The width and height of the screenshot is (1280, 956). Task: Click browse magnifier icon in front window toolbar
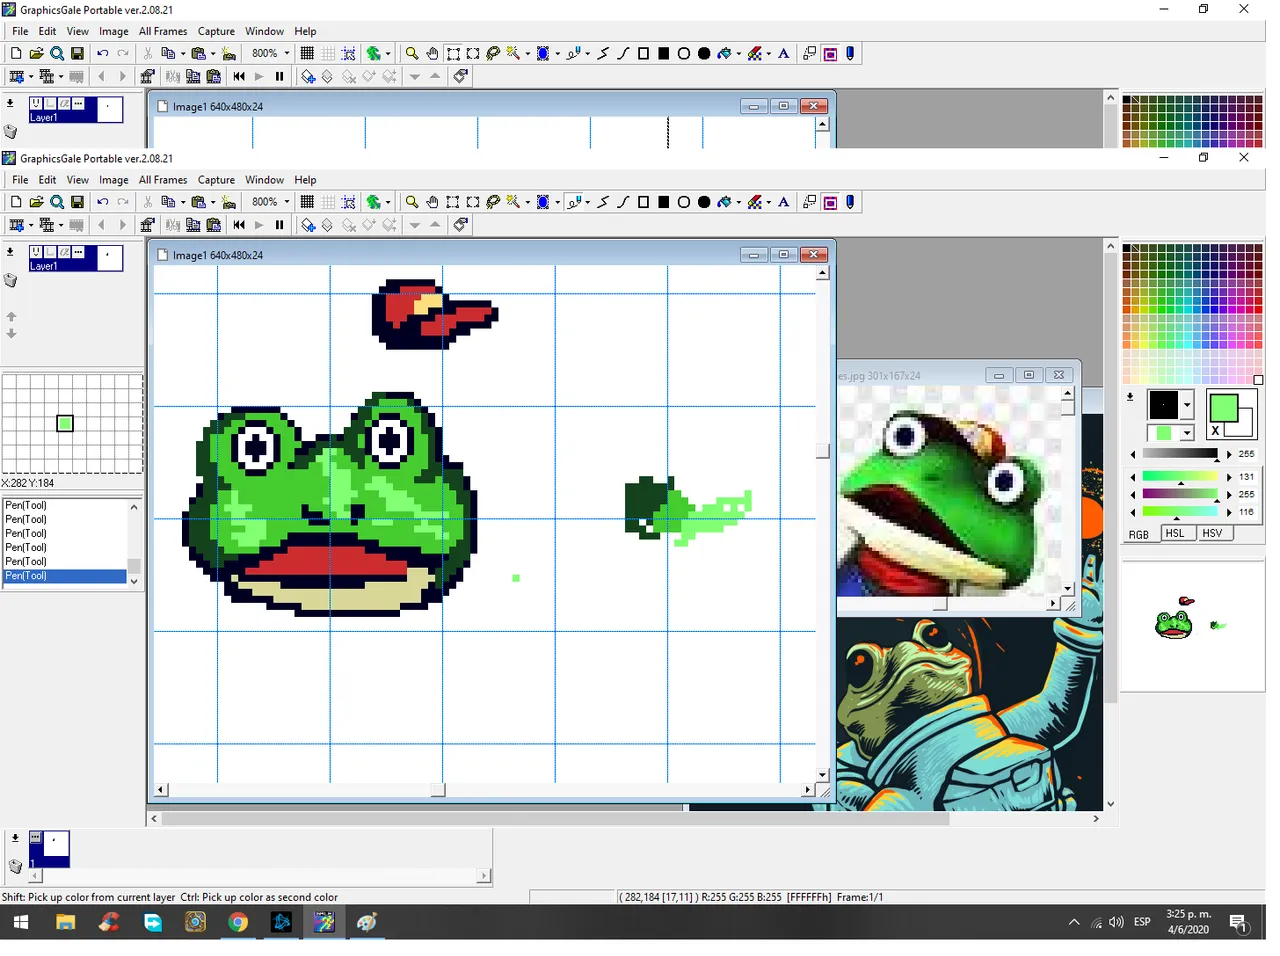pos(57,202)
